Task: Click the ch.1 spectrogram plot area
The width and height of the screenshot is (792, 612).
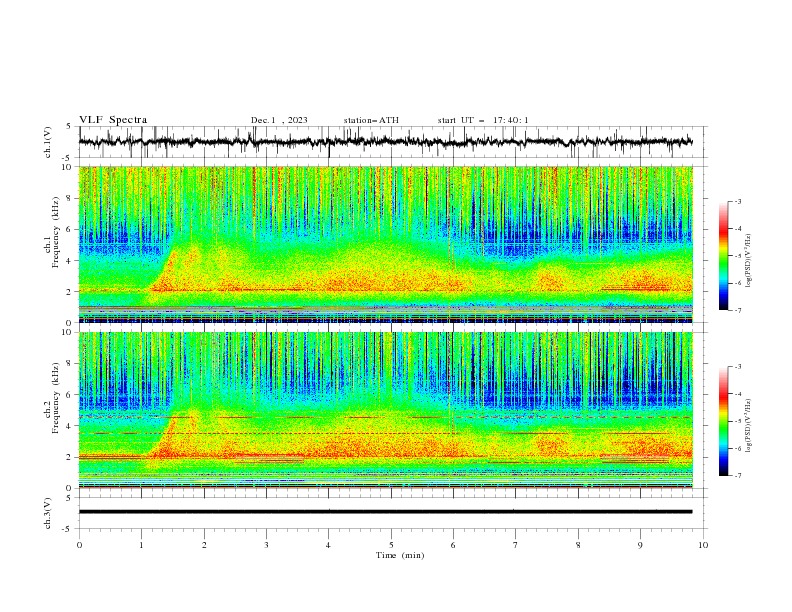Action: pyautogui.click(x=385, y=244)
